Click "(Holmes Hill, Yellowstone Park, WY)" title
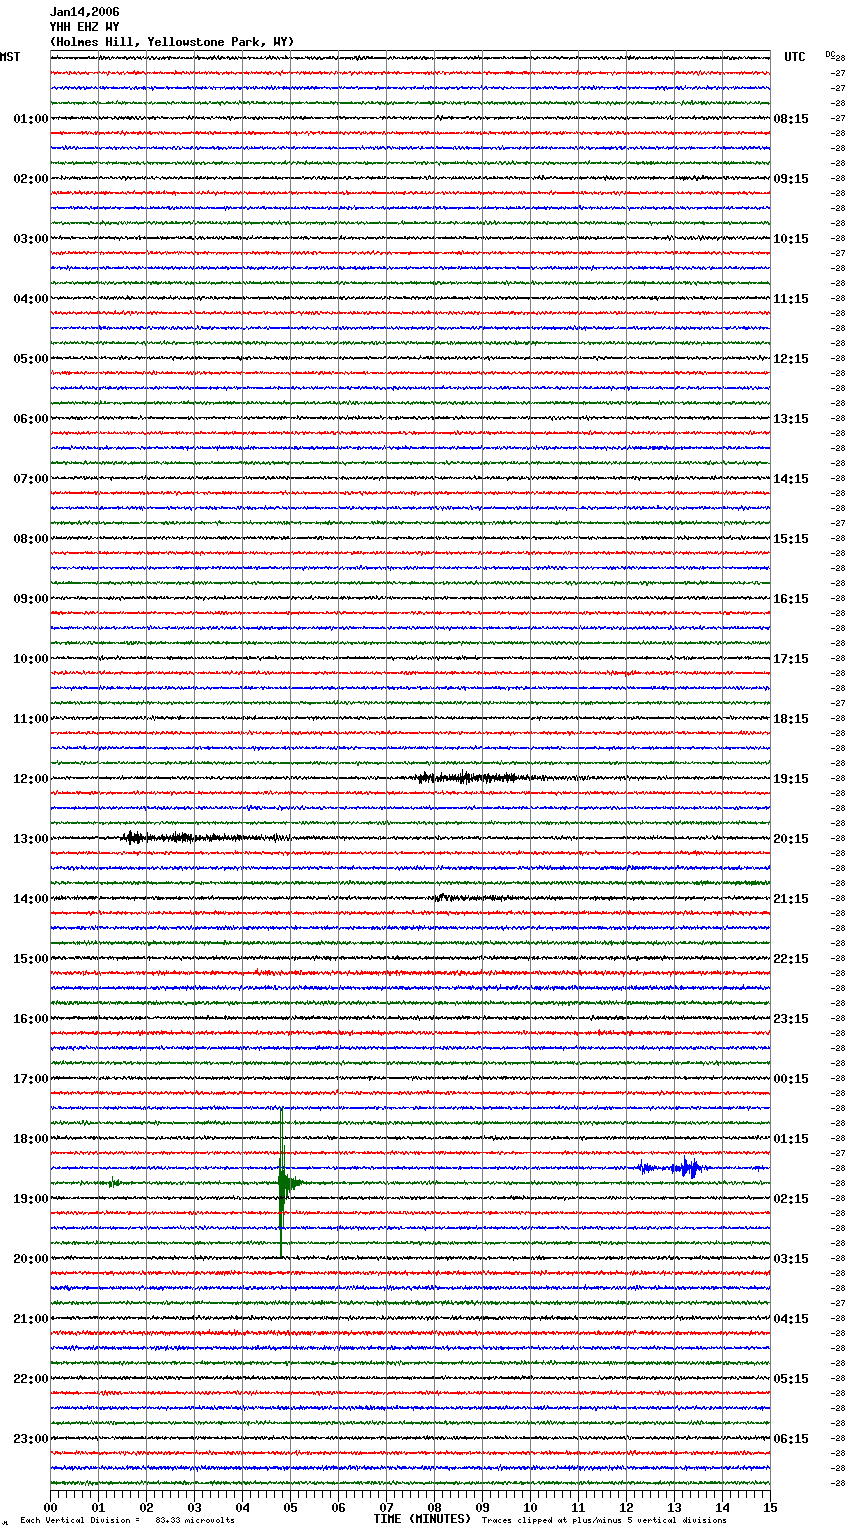Screen dimensions: 850x1534 (x=172, y=42)
